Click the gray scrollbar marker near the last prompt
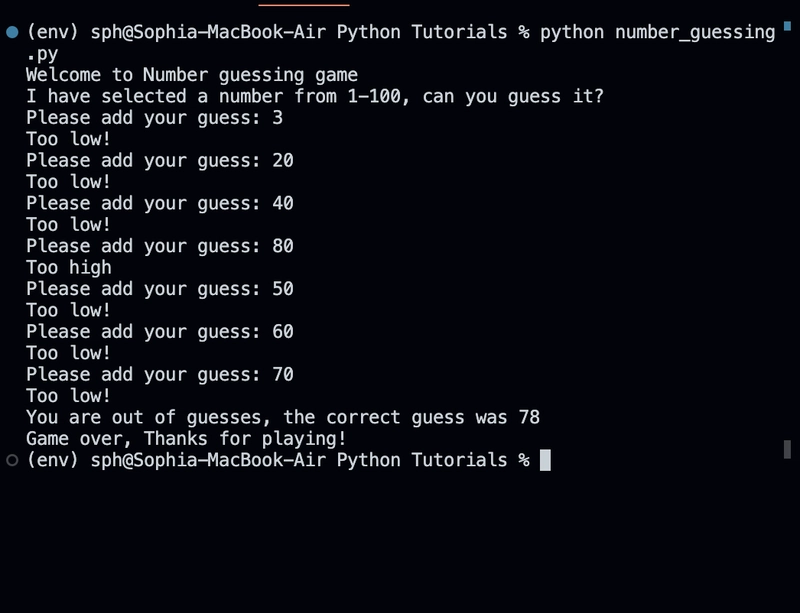 click(787, 449)
